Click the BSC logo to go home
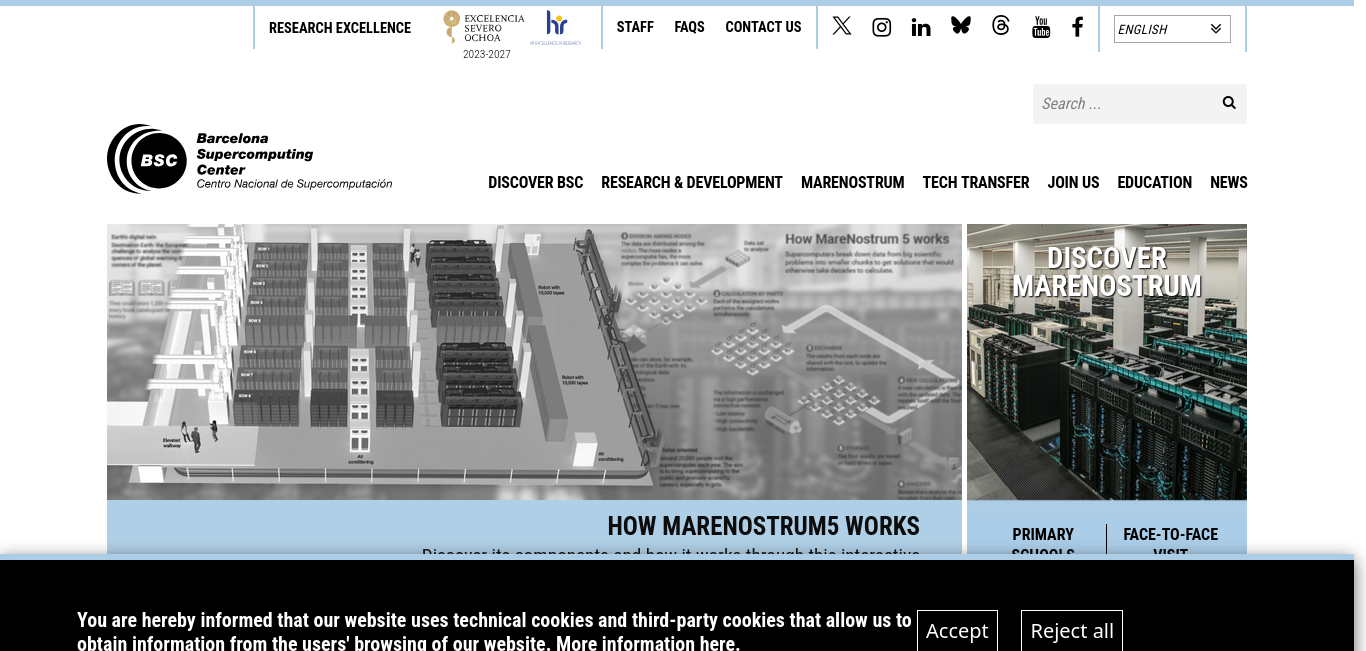Viewport: 1366px width, 651px height. (x=250, y=158)
